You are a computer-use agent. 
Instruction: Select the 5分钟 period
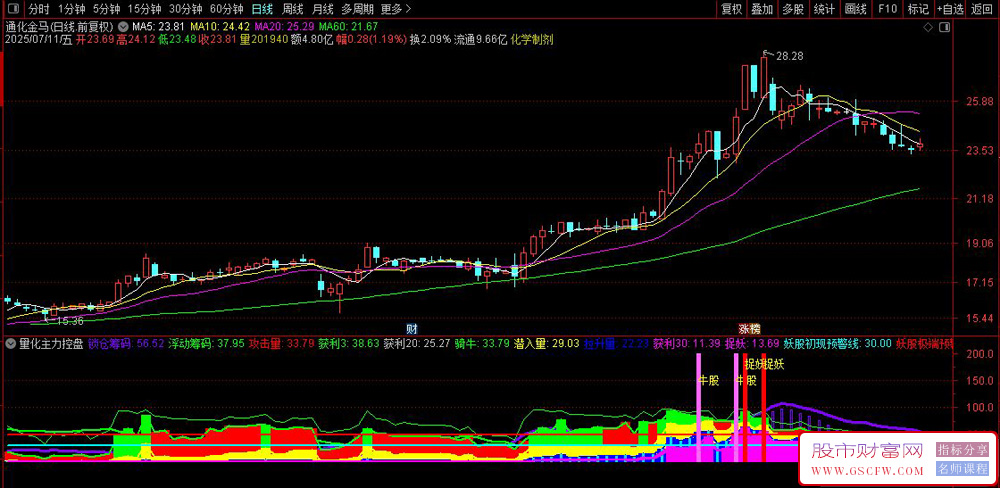tap(106, 9)
